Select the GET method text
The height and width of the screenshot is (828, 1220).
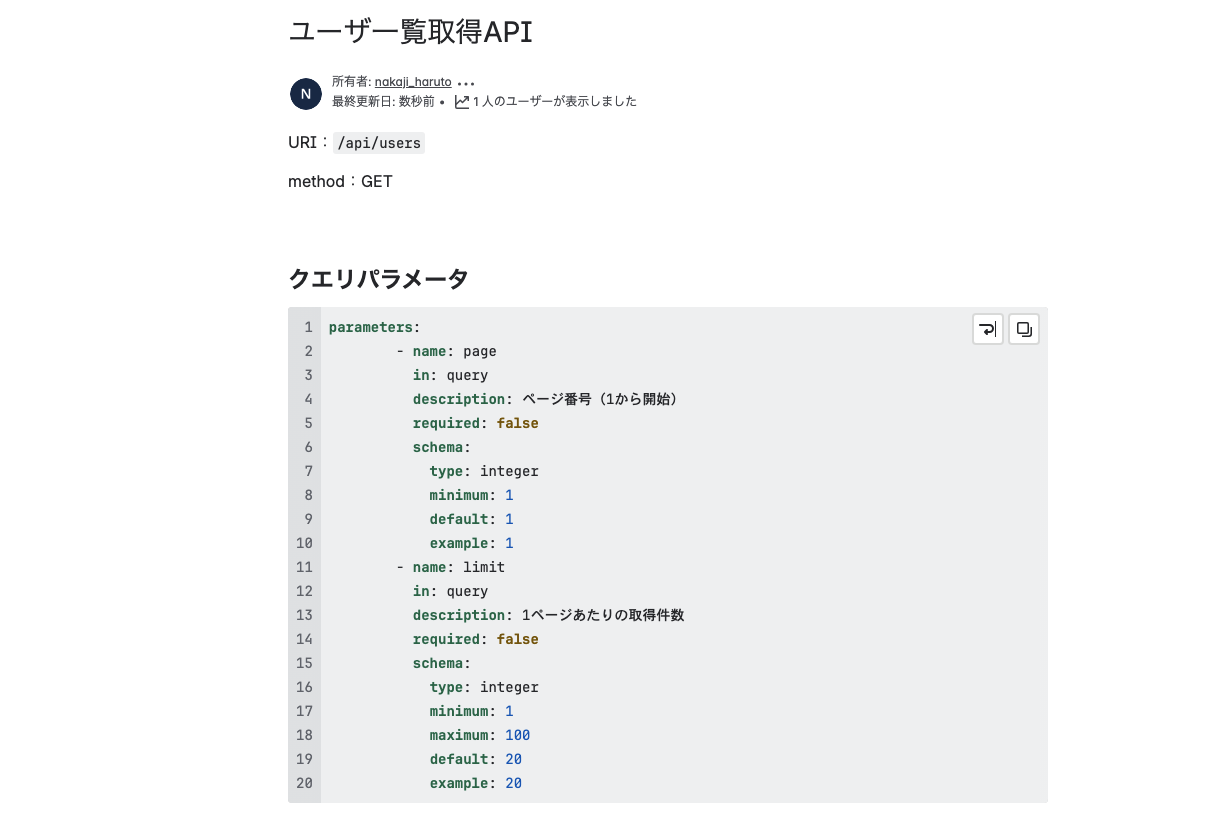(x=378, y=181)
